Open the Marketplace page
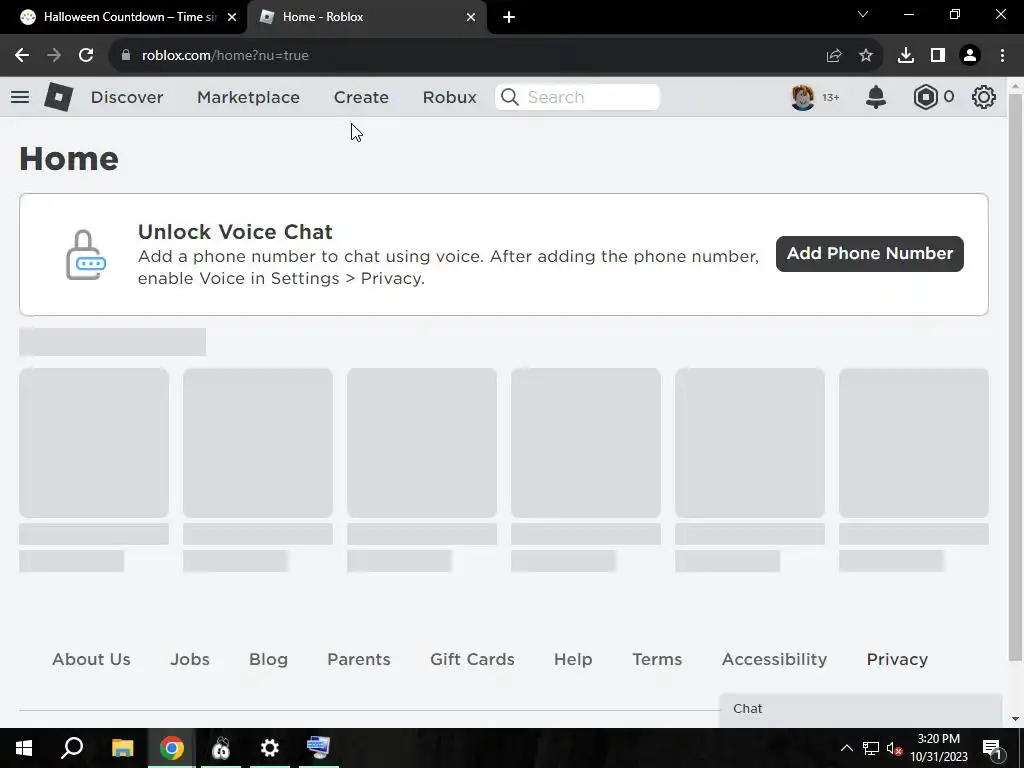 click(x=248, y=97)
